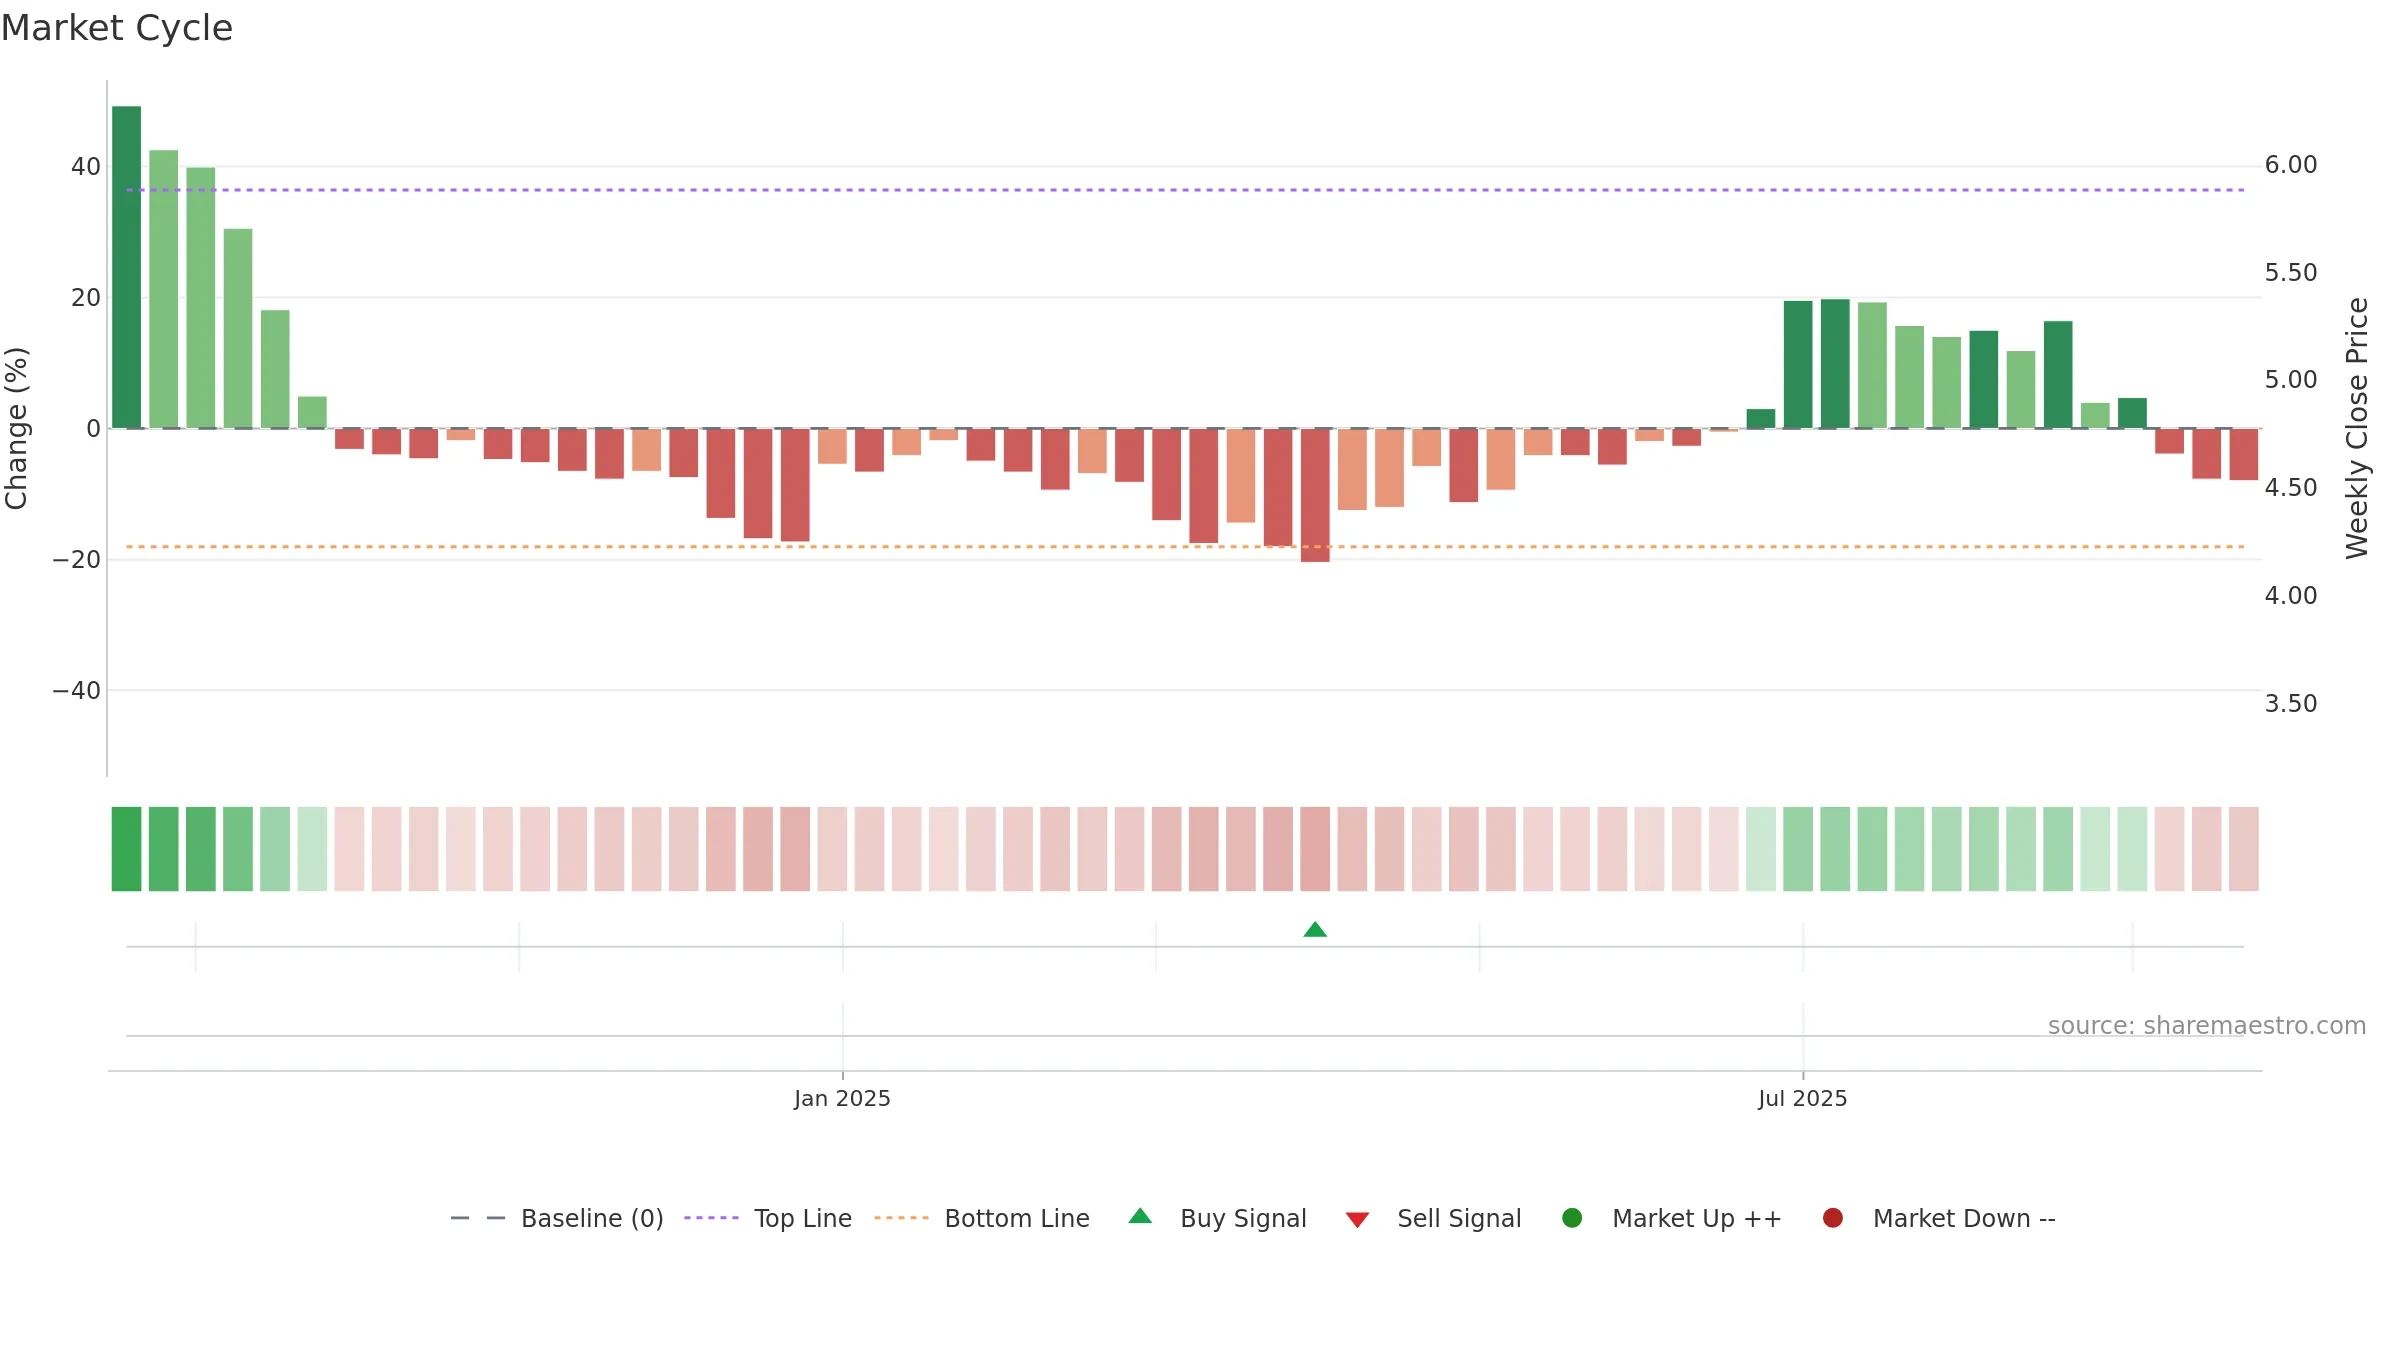Toggle the Sell Signal legend entry
Screen dimensions: 2400x1350
pyautogui.click(x=1433, y=1218)
